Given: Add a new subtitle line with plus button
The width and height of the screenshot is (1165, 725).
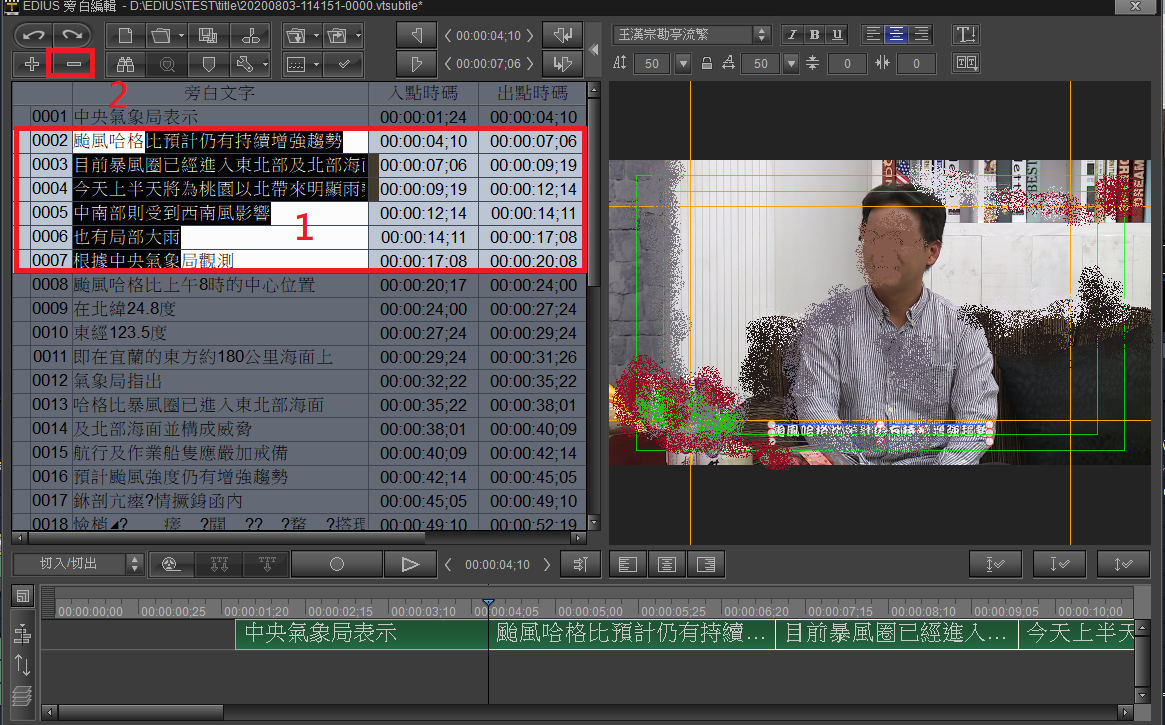Looking at the screenshot, I should pos(32,65).
